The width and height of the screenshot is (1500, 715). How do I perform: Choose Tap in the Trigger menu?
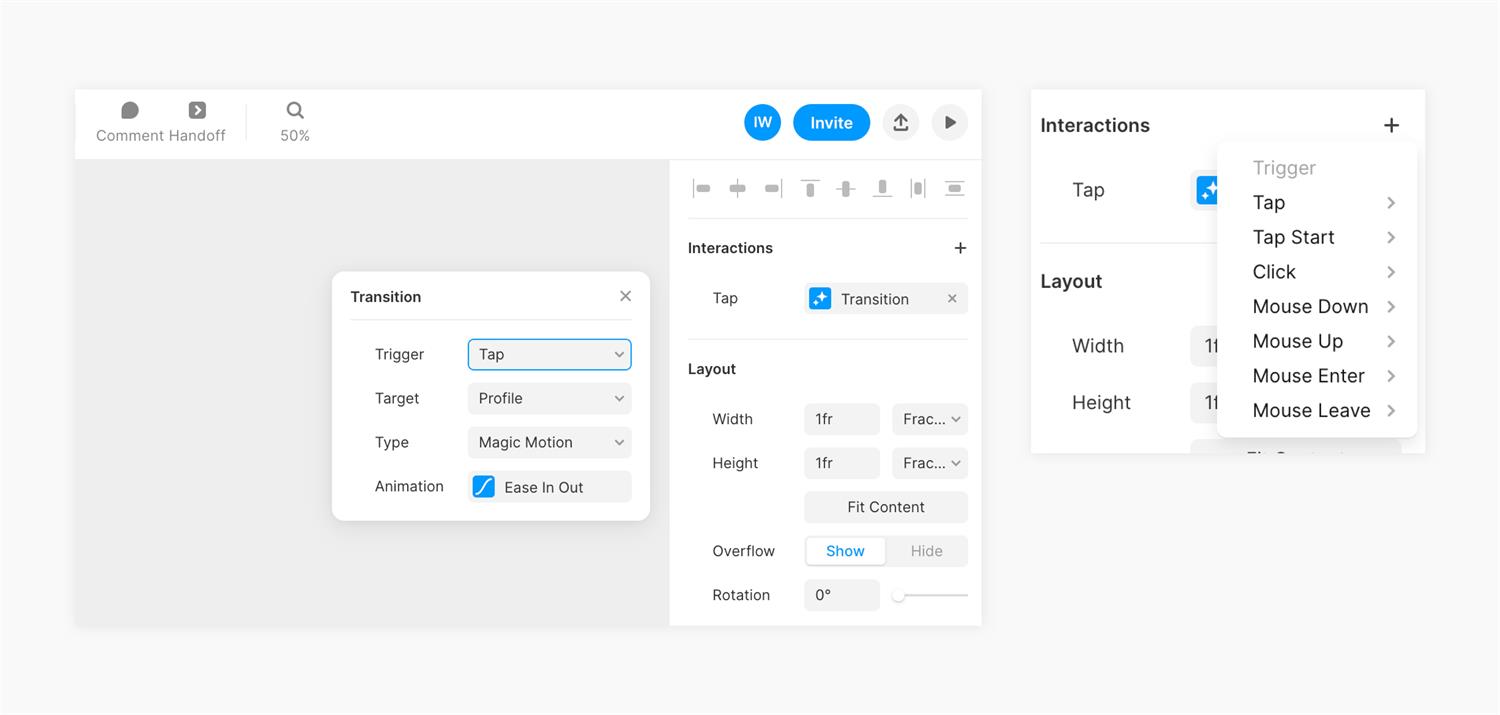1317,203
